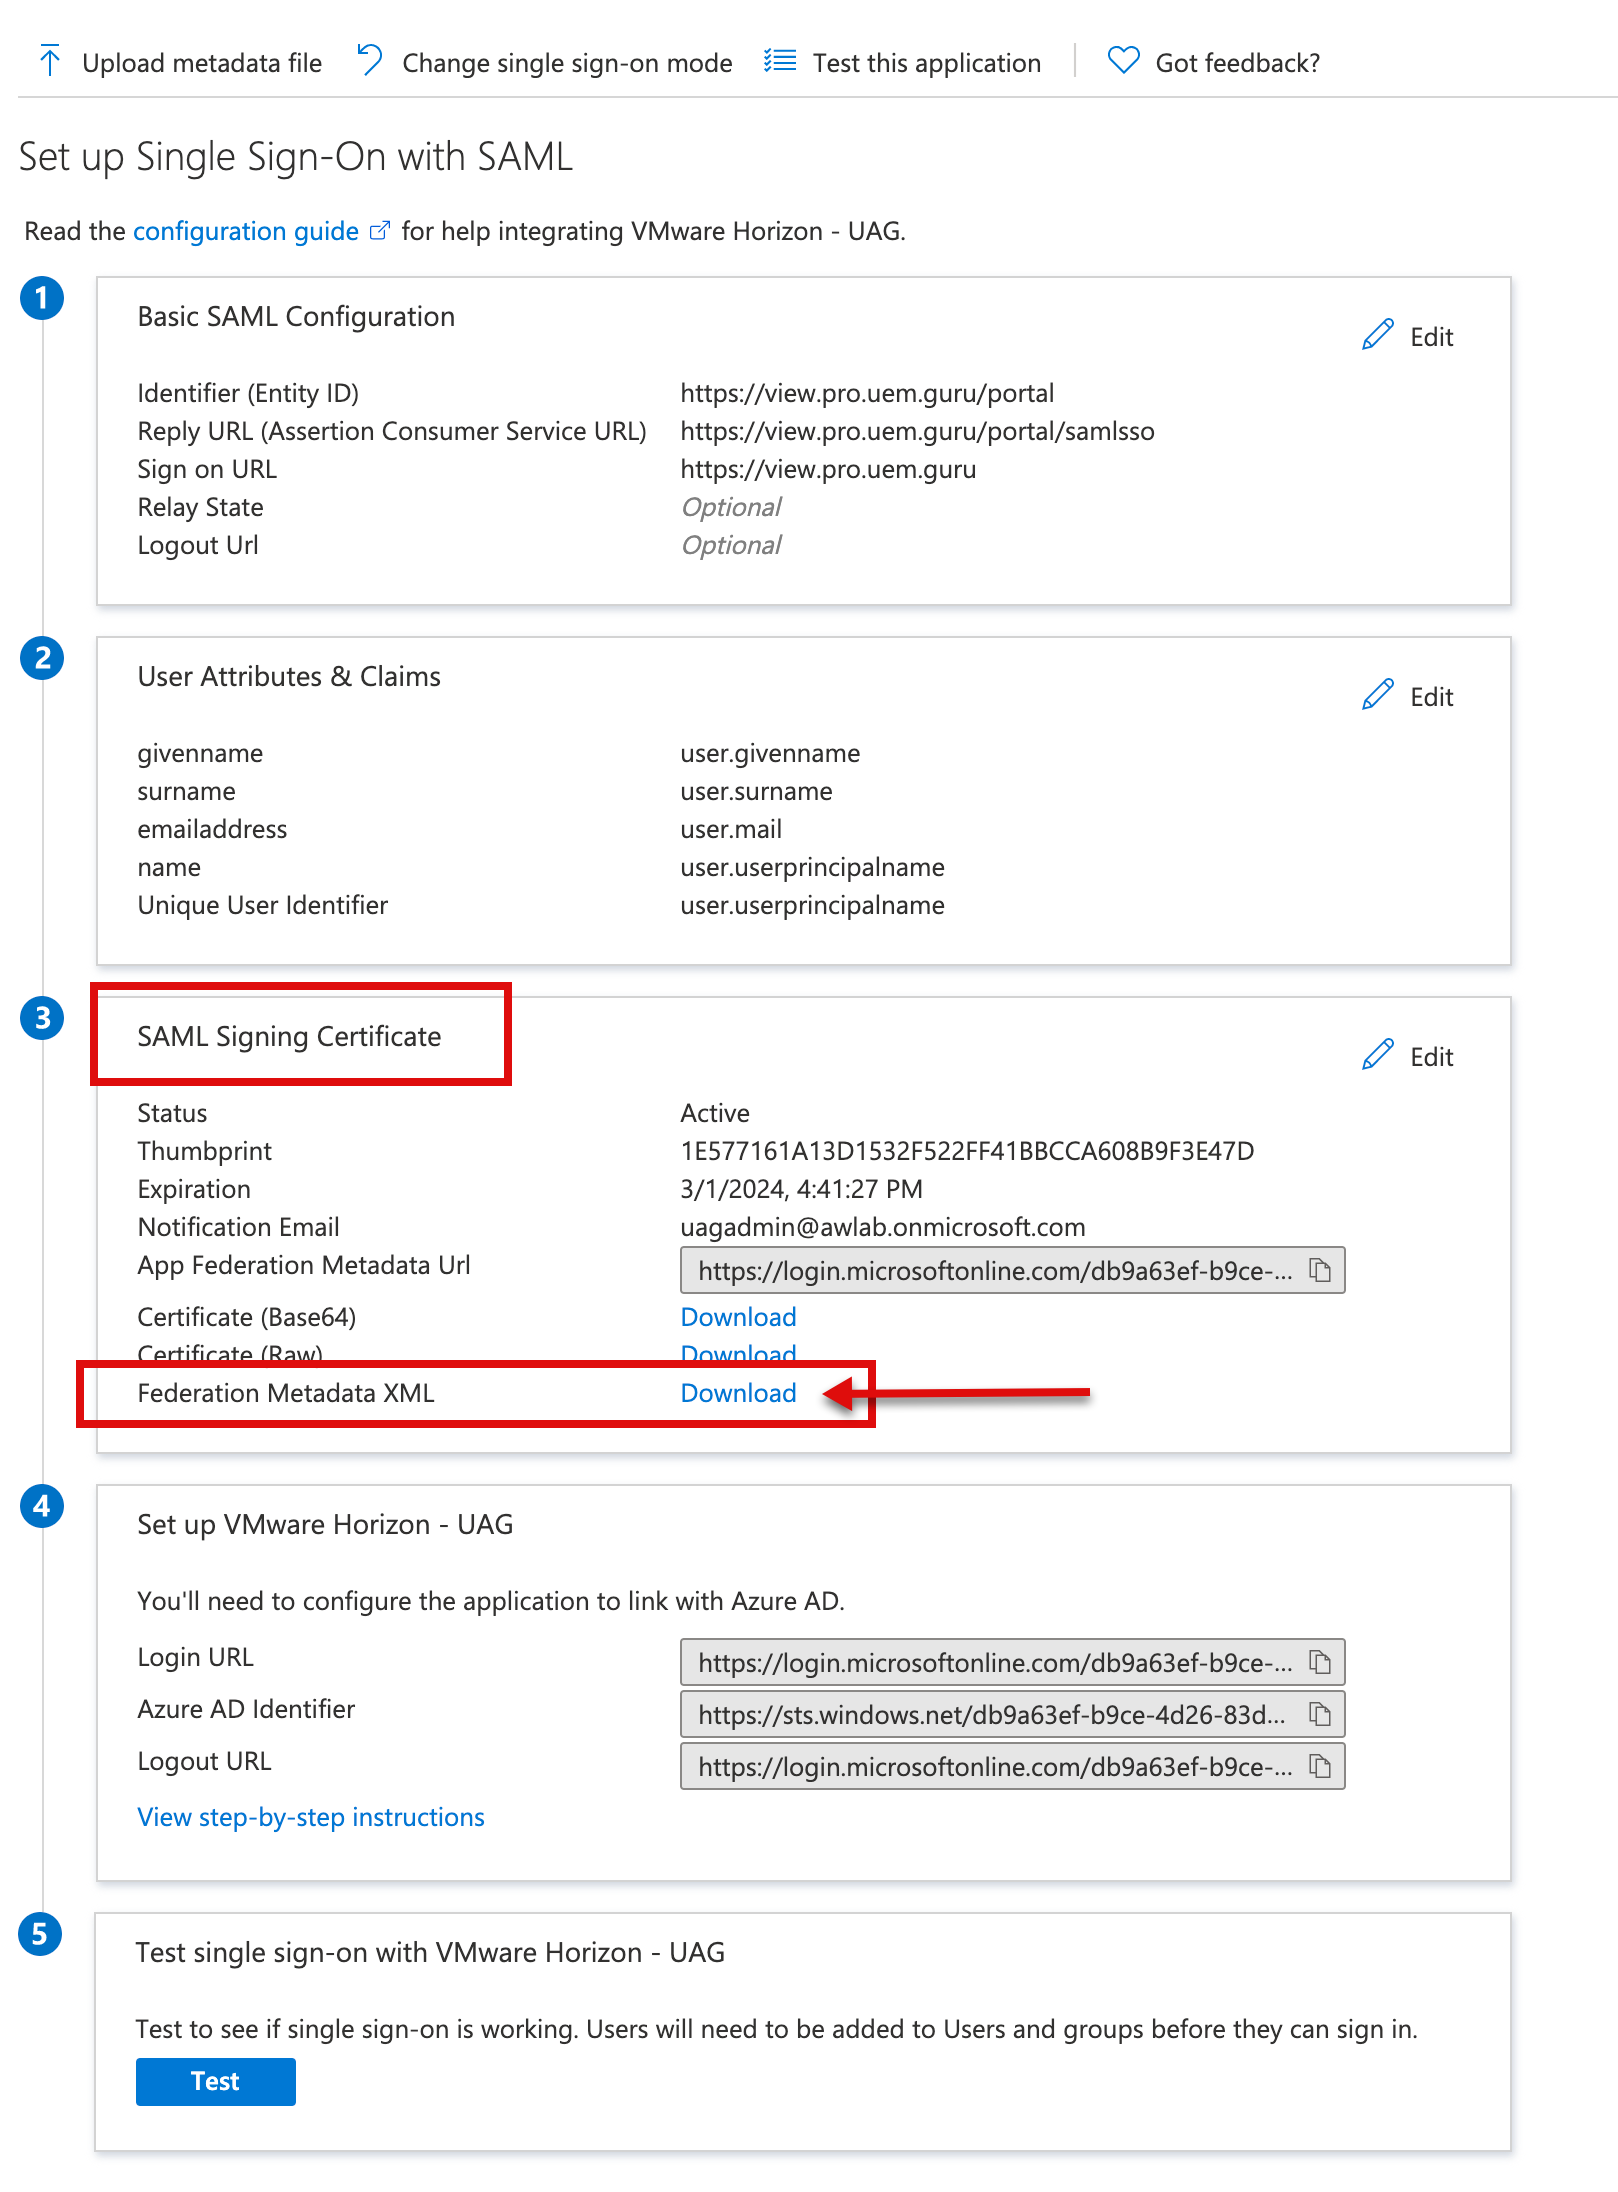The height and width of the screenshot is (2192, 1618).
Task: Click the App Federation Metadata Url field
Action: pos(992,1270)
